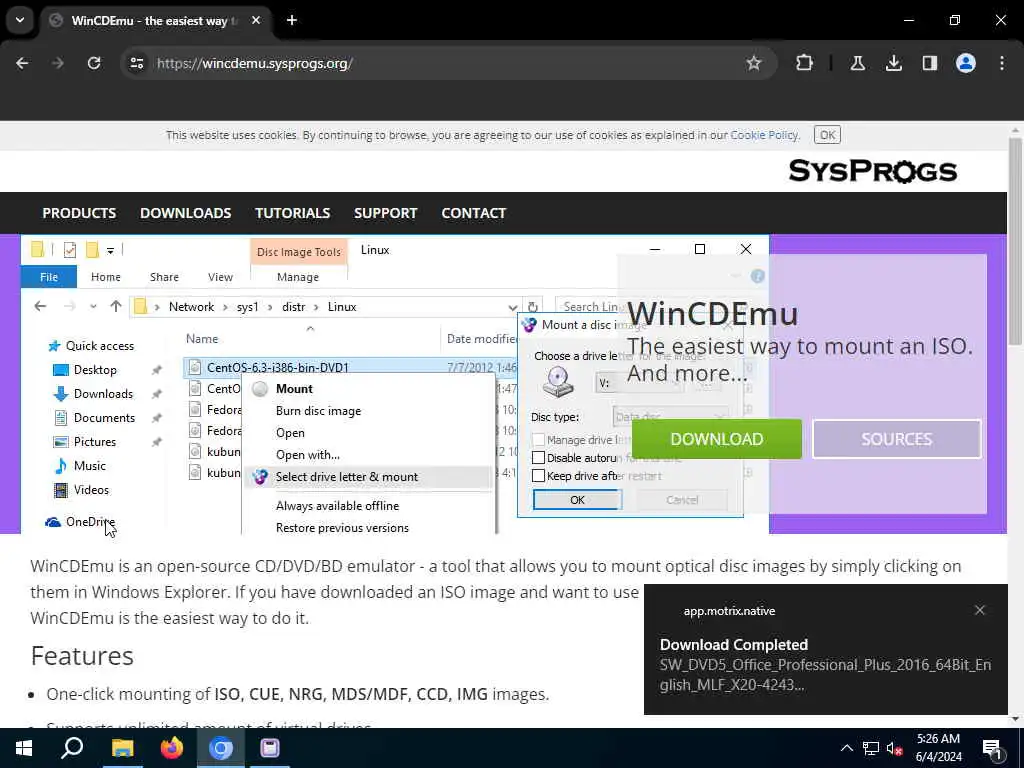This screenshot has height=768, width=1024.
Task: Click the green DOWNLOAD button
Action: [716, 439]
